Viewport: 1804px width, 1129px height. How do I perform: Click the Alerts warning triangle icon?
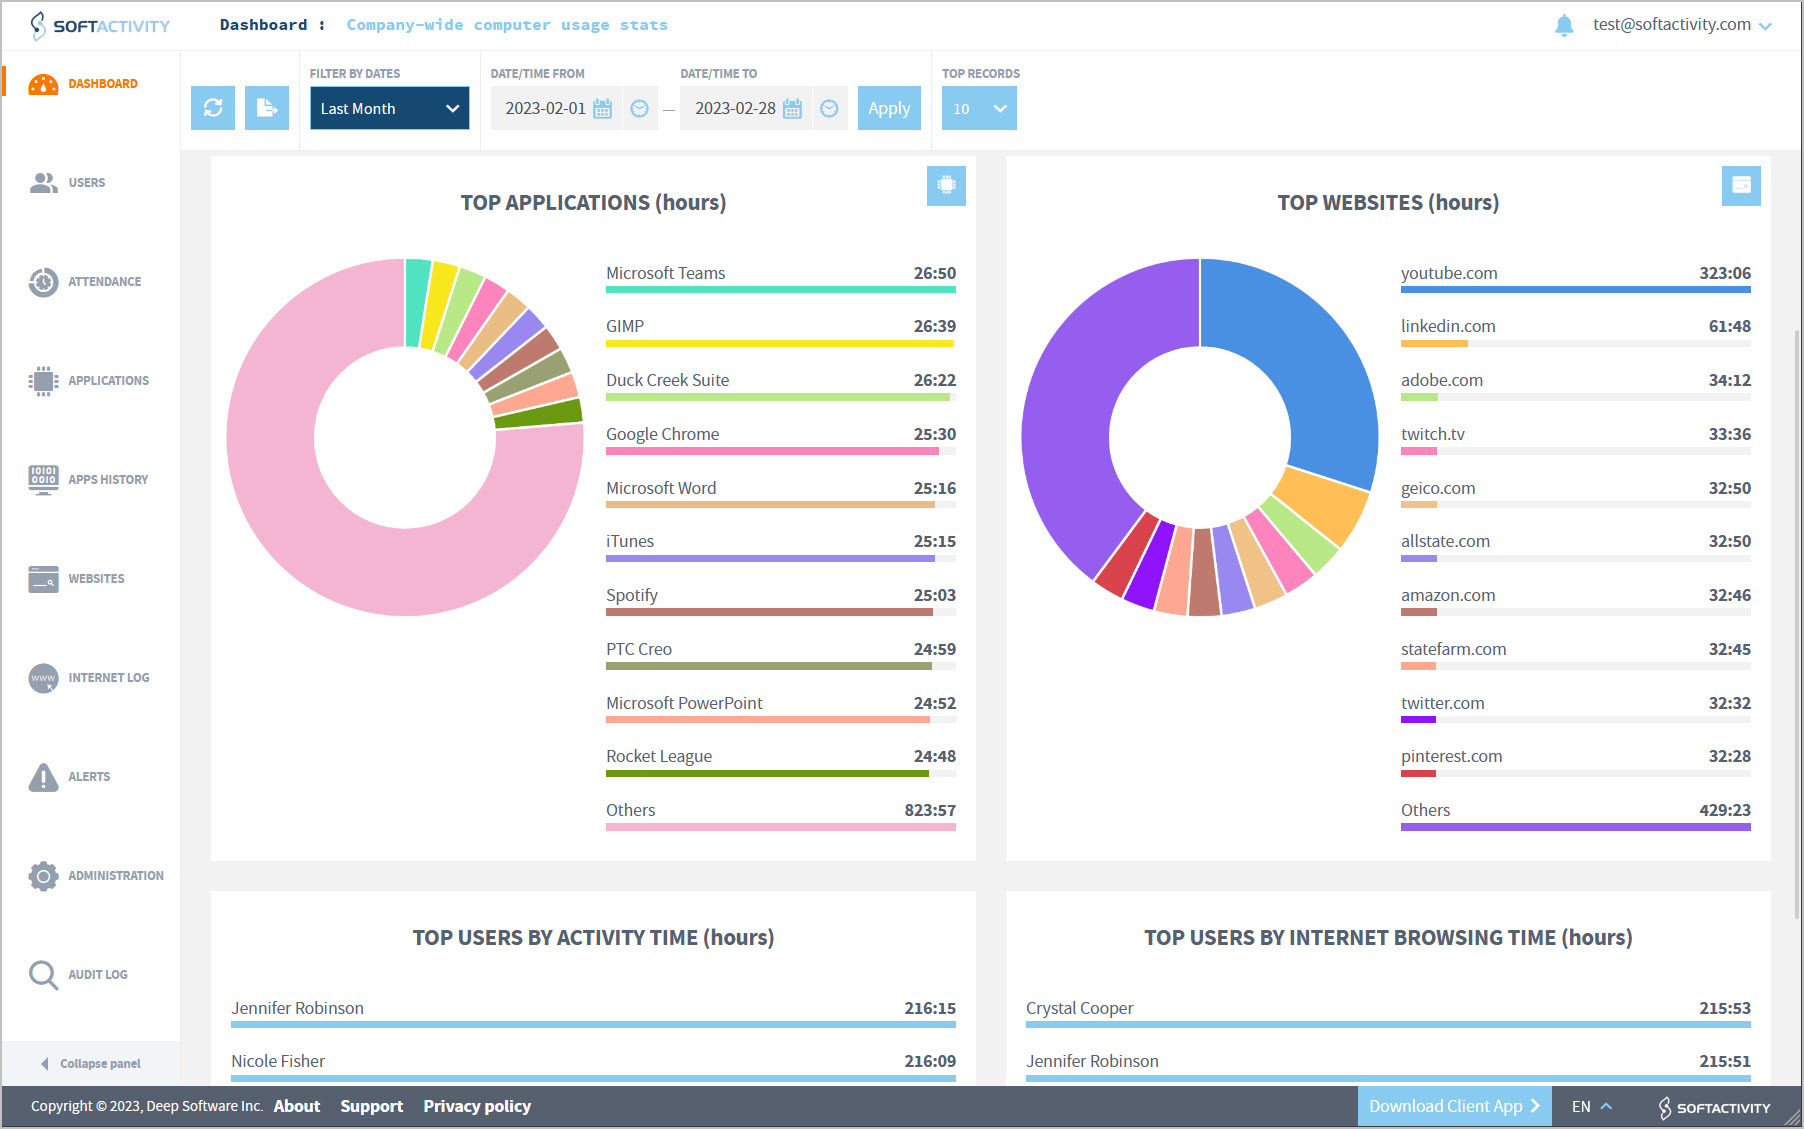pyautogui.click(x=43, y=777)
